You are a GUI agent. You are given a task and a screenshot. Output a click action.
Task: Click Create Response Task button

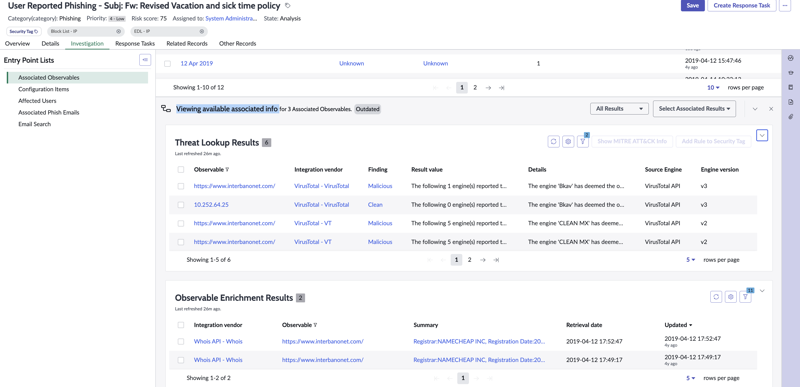tap(742, 6)
